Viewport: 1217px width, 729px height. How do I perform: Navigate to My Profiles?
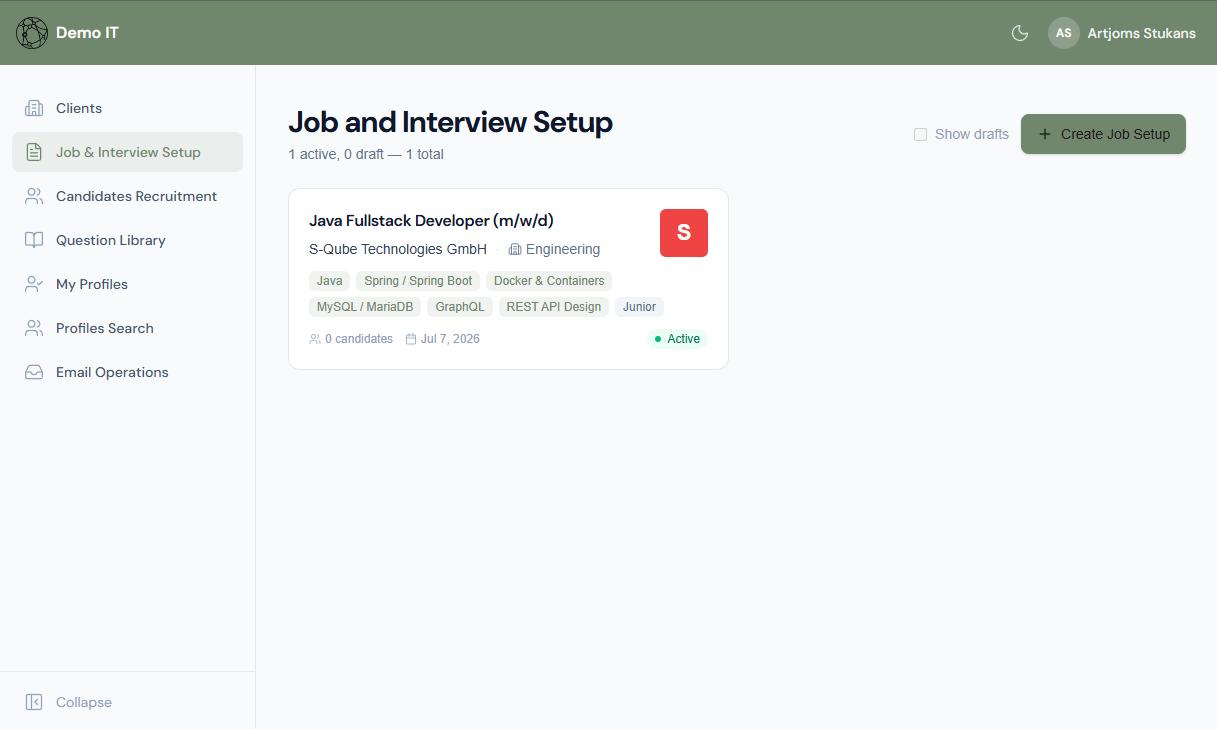pos(127,284)
